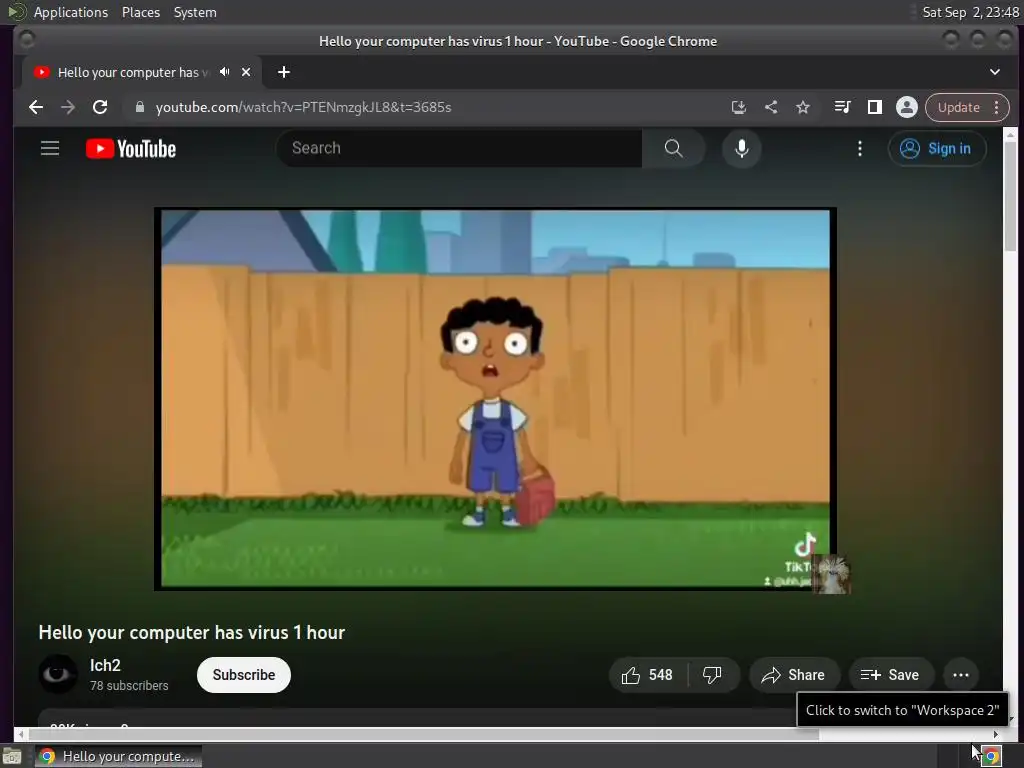1024x768 pixels.
Task: Open the System menu
Action: coord(195,12)
